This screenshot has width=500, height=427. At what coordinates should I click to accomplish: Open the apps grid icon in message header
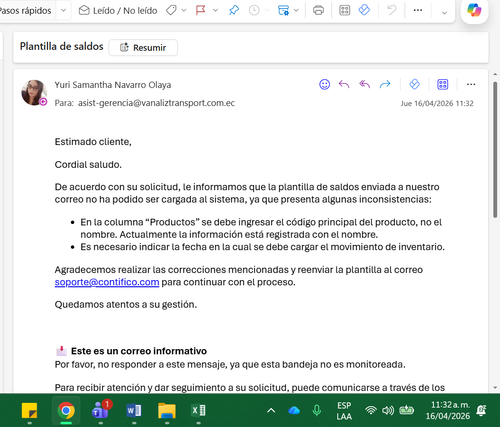coord(442,85)
